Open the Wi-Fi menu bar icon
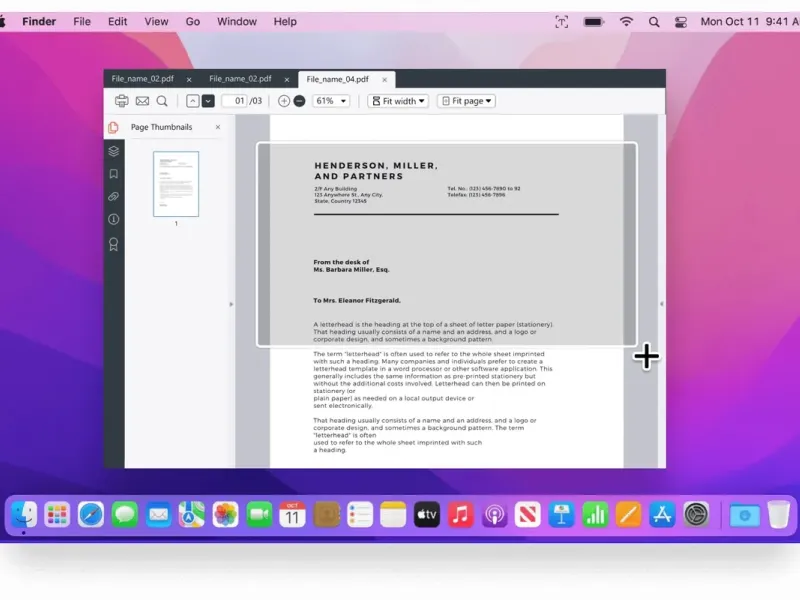The image size is (800, 600). pyautogui.click(x=626, y=21)
